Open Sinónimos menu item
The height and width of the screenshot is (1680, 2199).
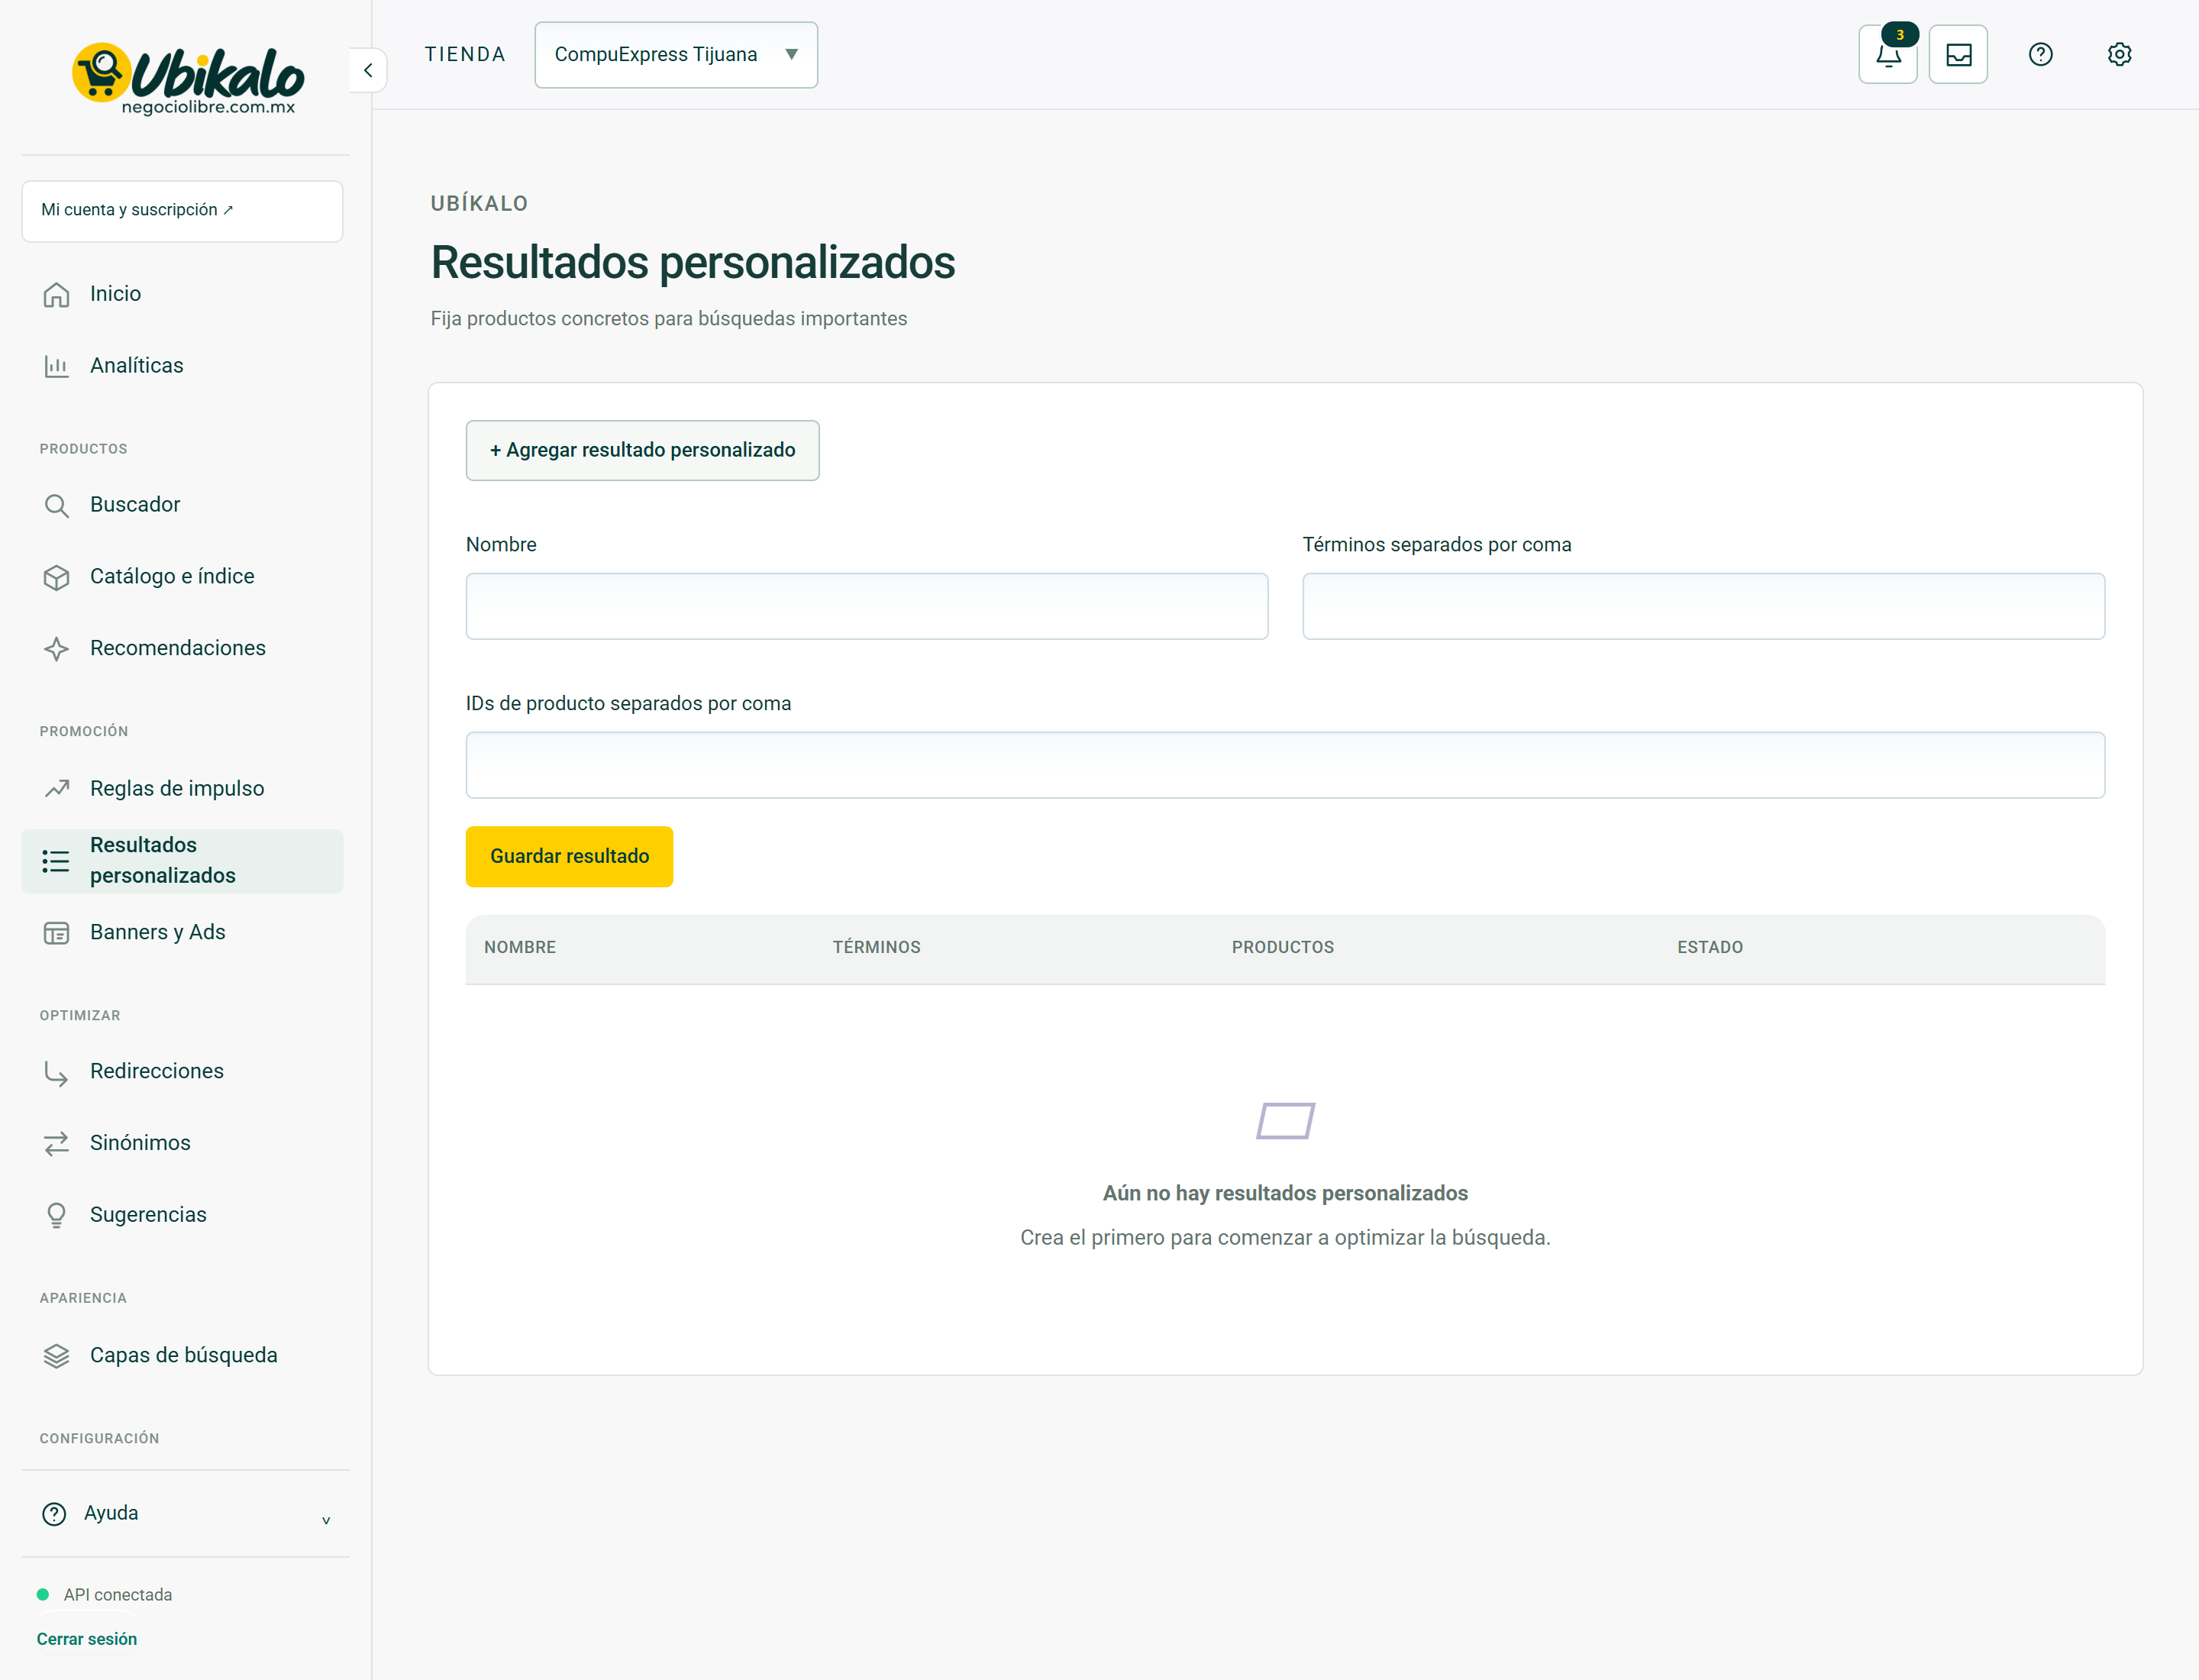tap(182, 1143)
